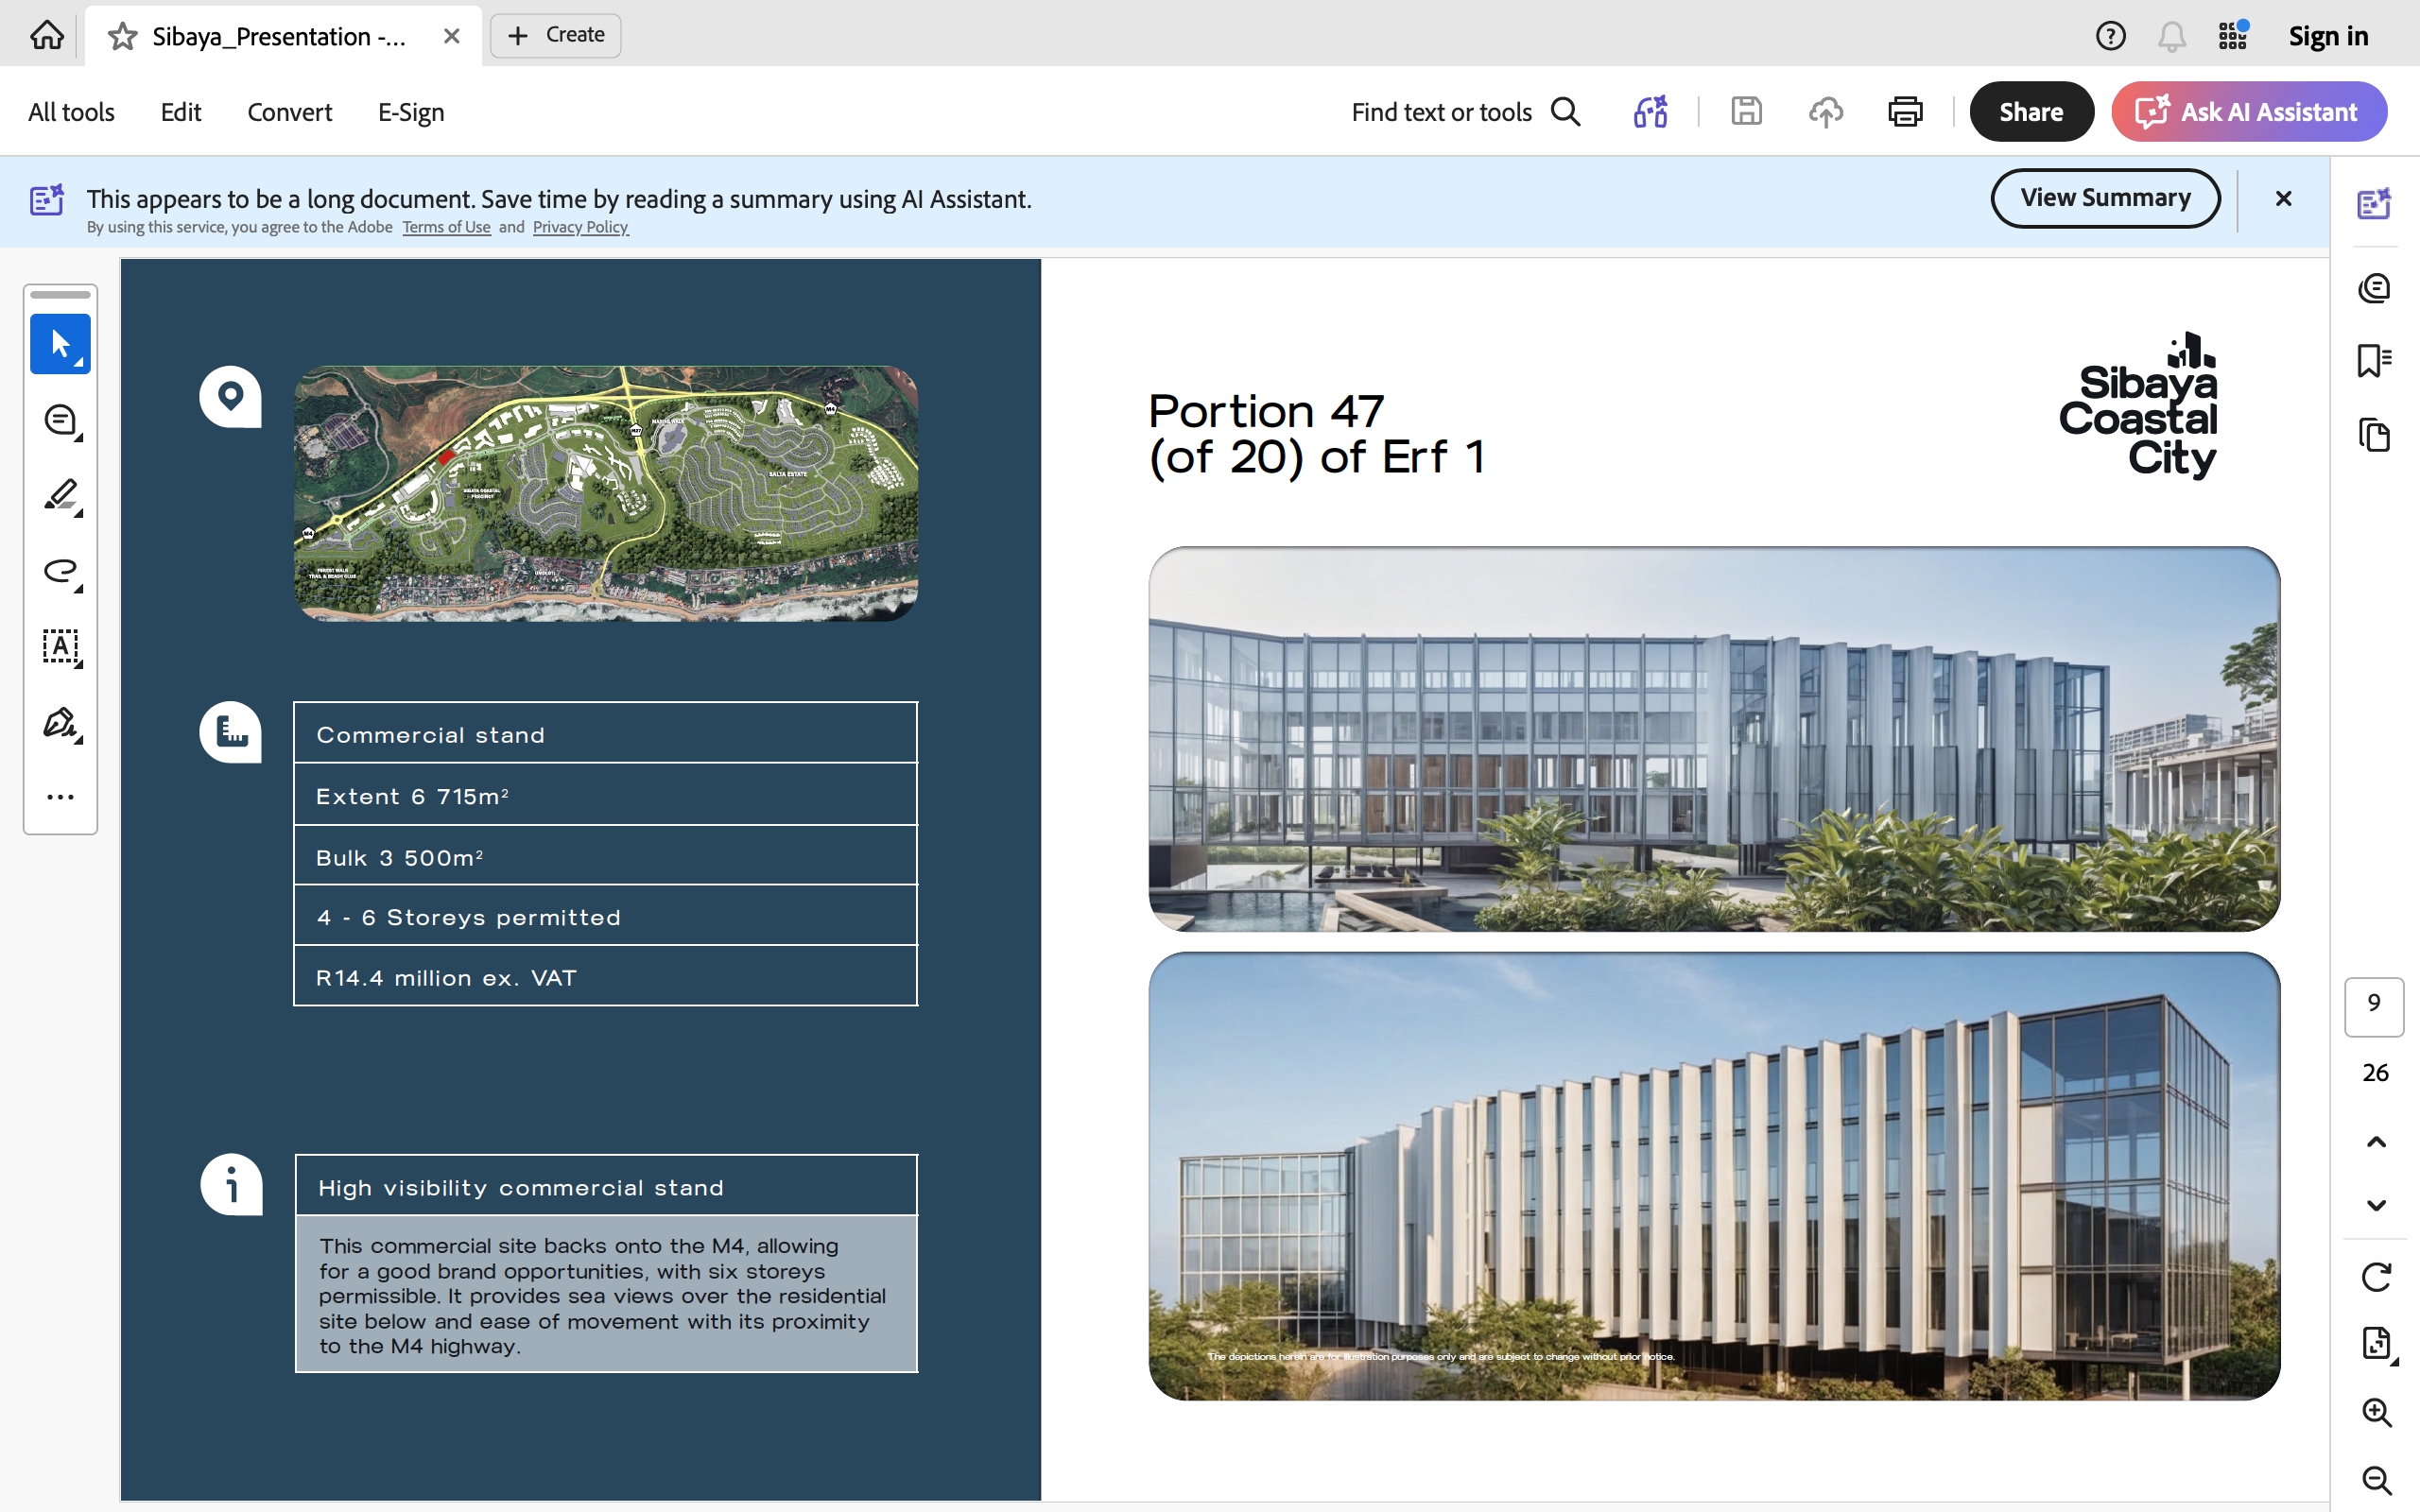Click Sign in
Image resolution: width=2420 pixels, height=1512 pixels.
point(2329,36)
